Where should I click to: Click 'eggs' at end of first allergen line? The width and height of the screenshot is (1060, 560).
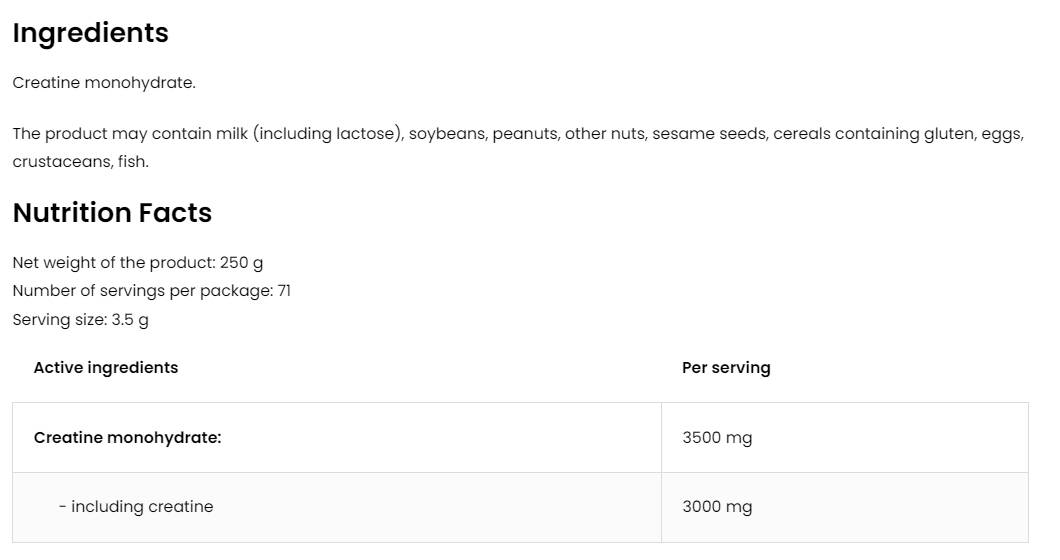1001,134
